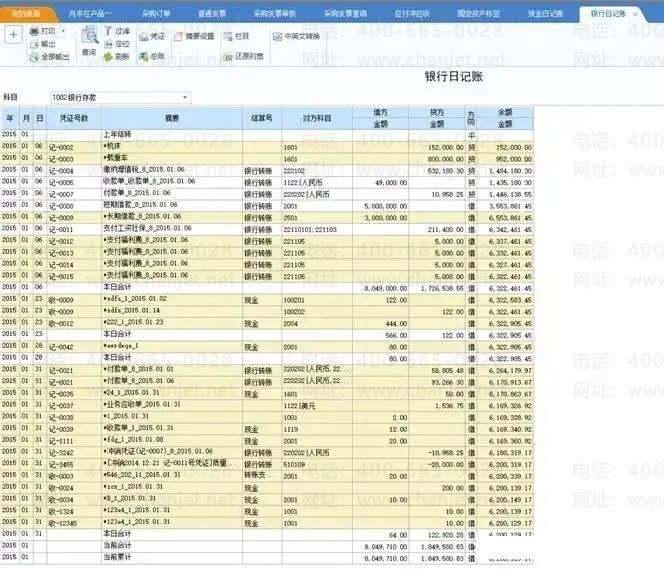664x569 pixels.
Task: Click the 借方 column header
Action: coord(380,112)
